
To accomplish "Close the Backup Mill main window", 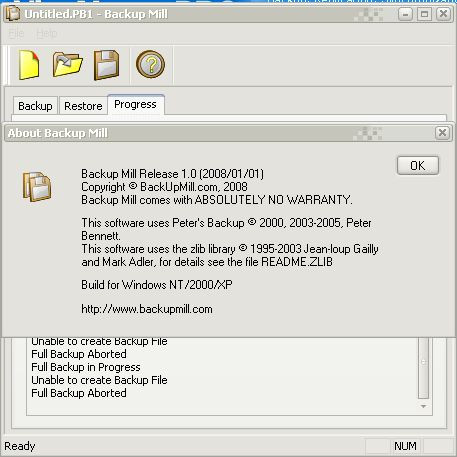I will [443, 14].
